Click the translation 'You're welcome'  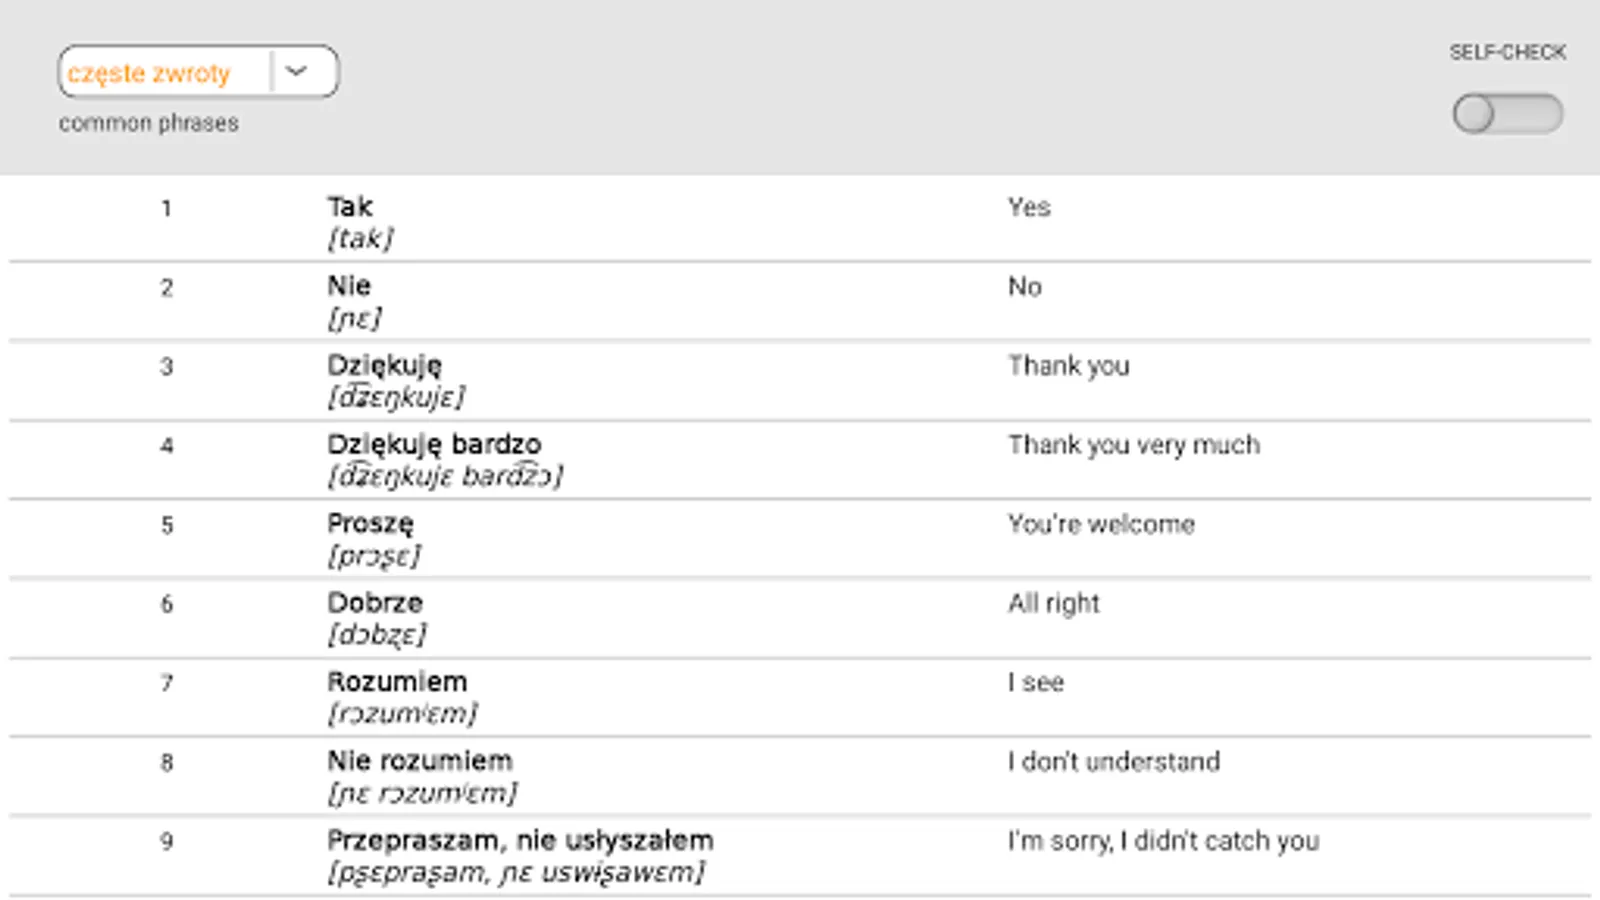pos(1101,524)
